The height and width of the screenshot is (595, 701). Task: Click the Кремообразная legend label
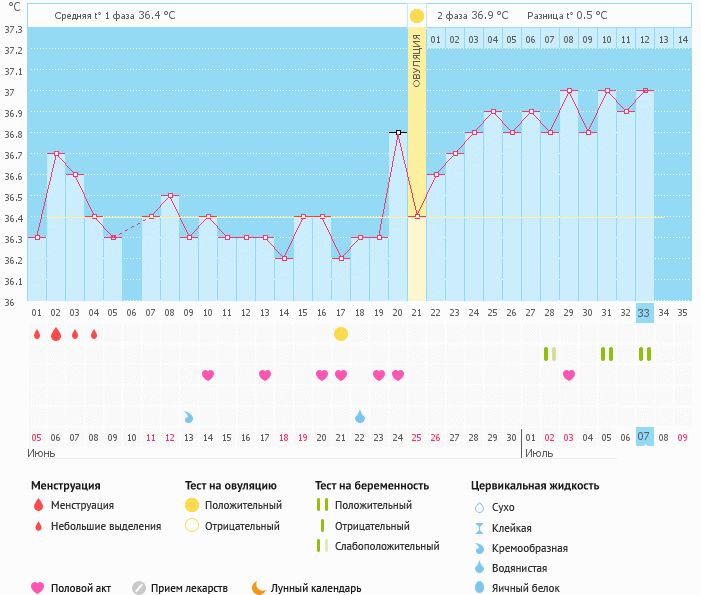click(x=530, y=549)
